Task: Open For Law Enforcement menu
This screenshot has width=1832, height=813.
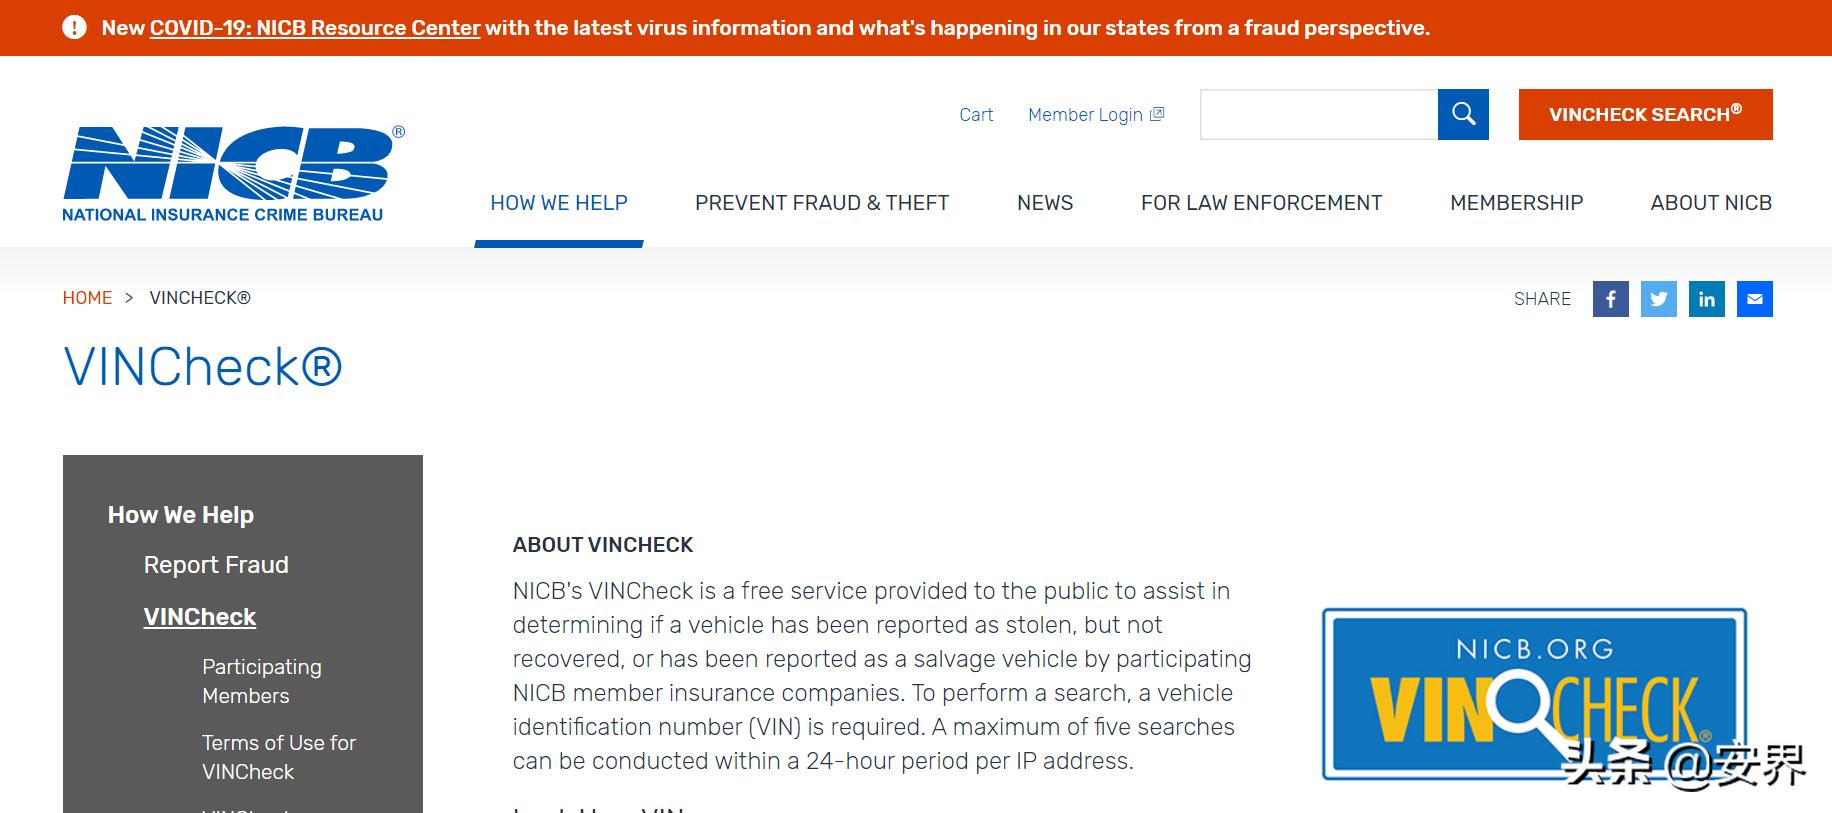Action: 1261,203
